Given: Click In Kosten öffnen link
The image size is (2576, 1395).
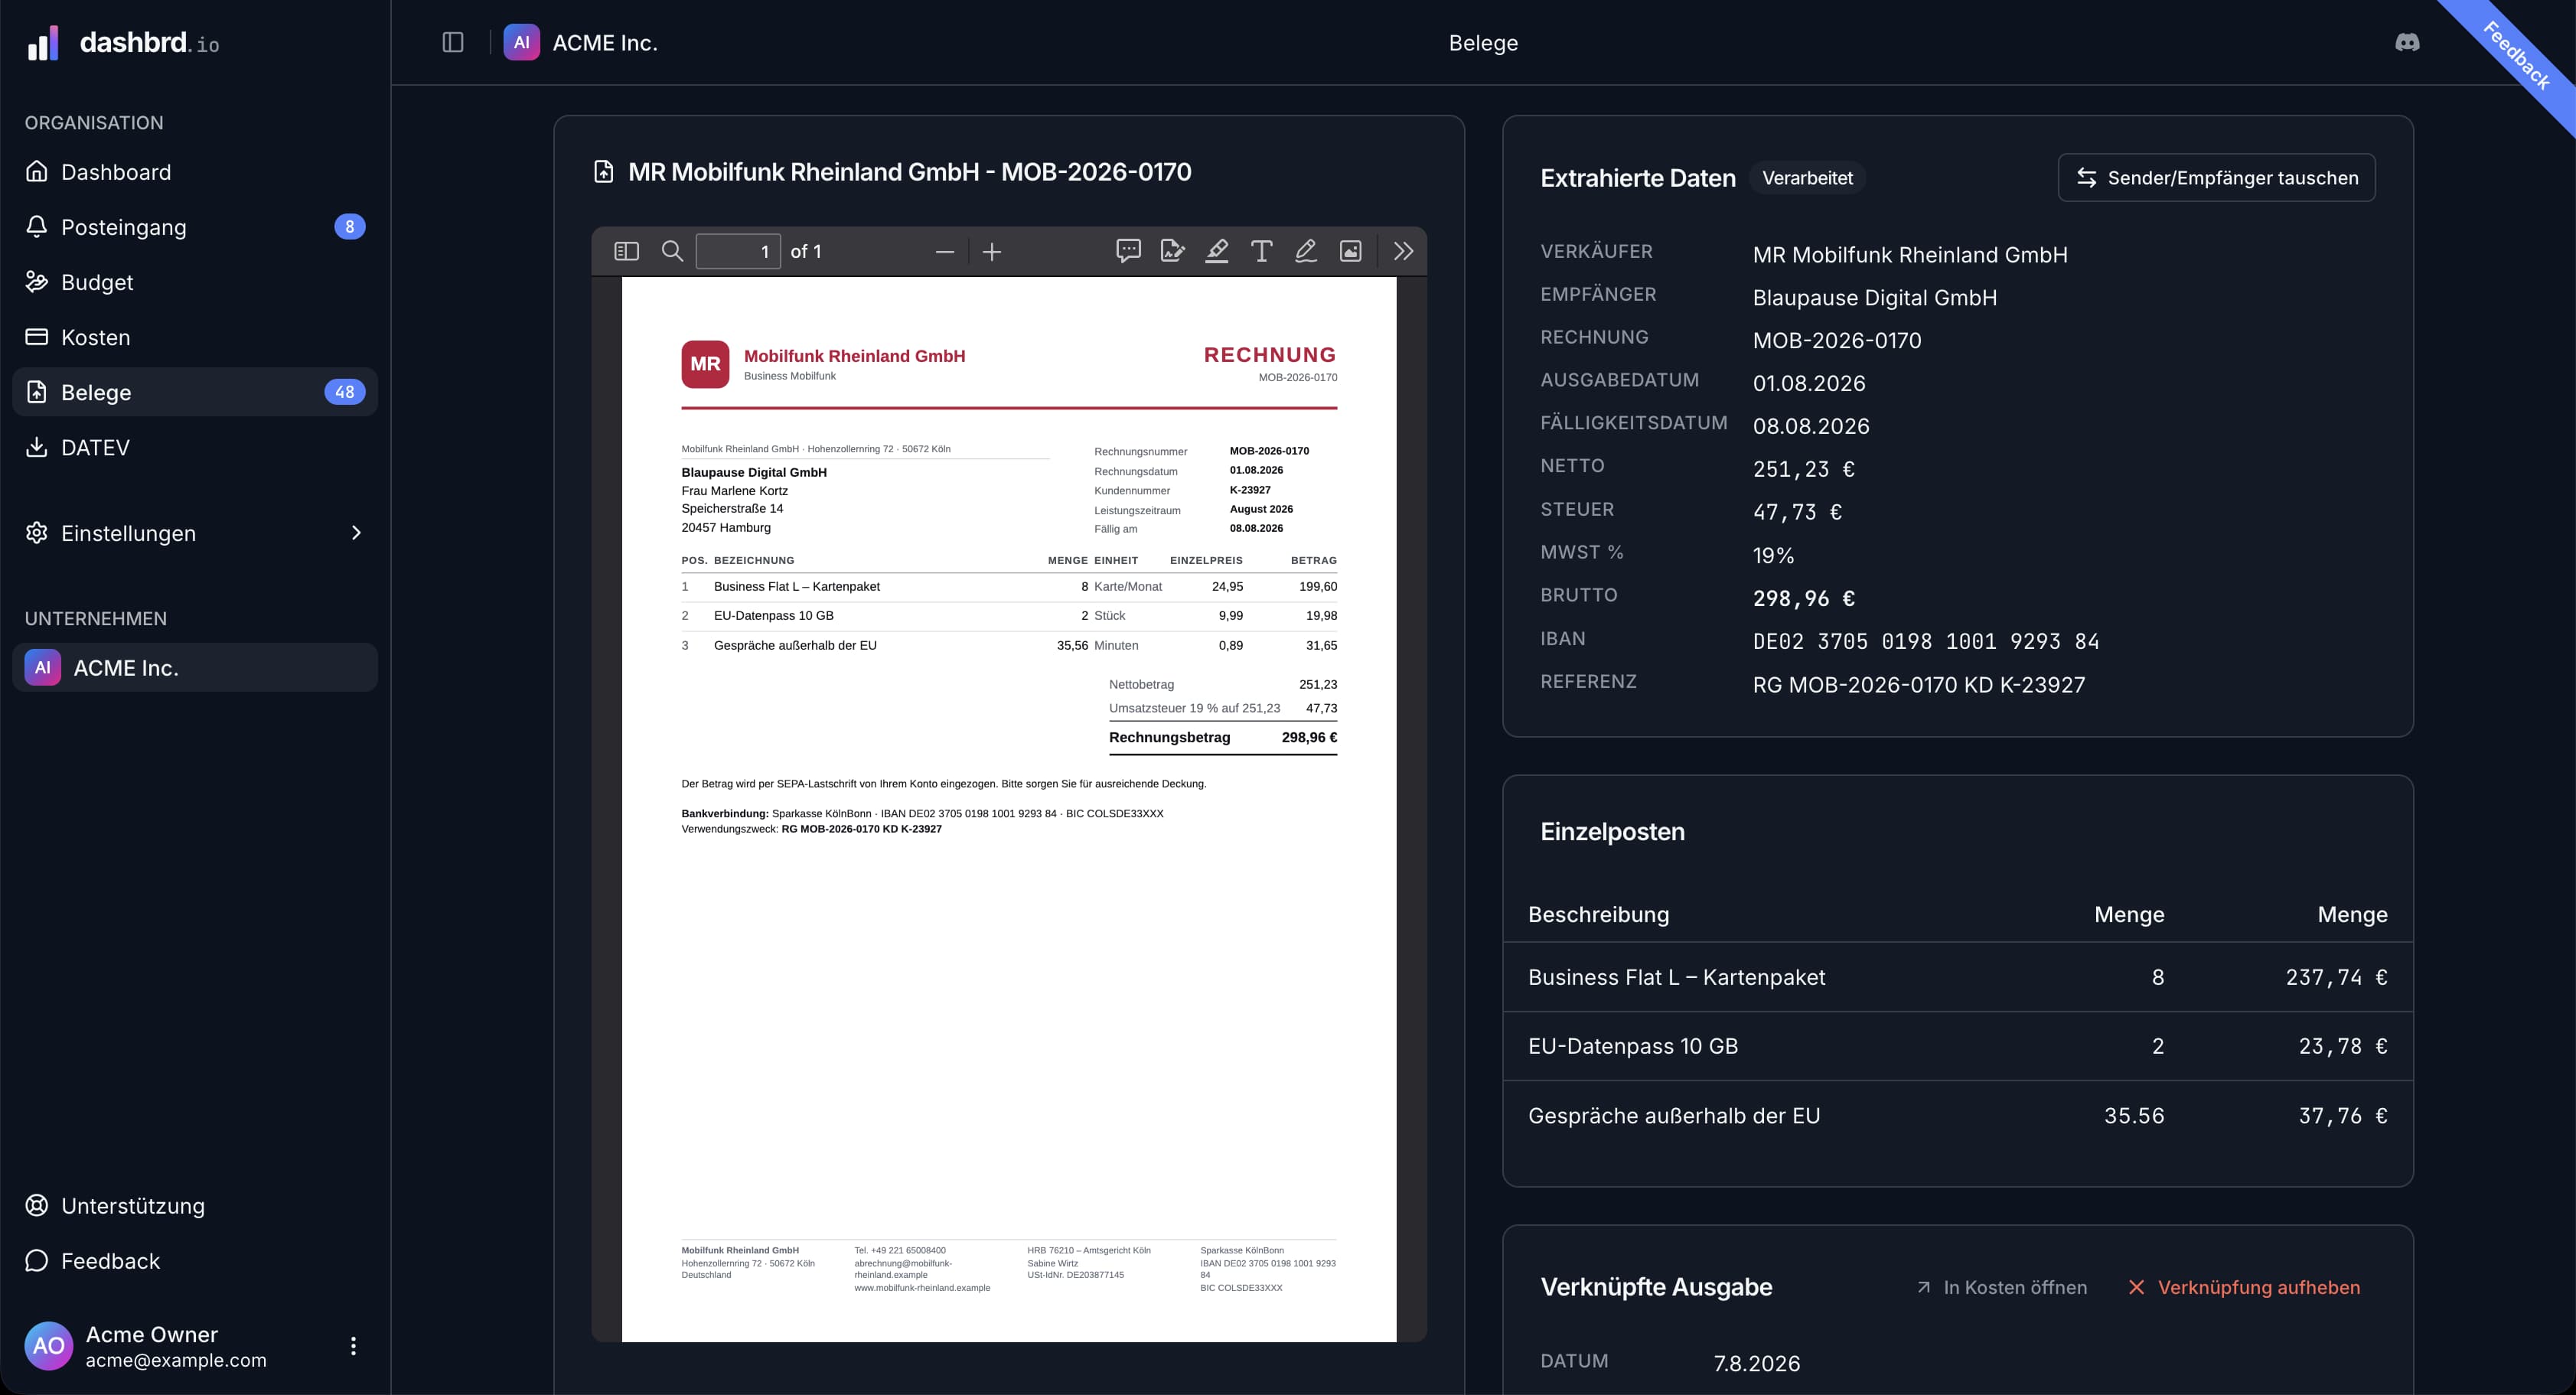Looking at the screenshot, I should 2002,1287.
